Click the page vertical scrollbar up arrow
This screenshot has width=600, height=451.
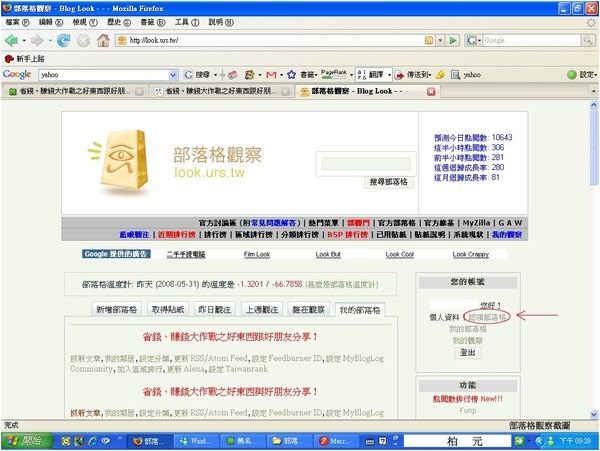[x=593, y=105]
